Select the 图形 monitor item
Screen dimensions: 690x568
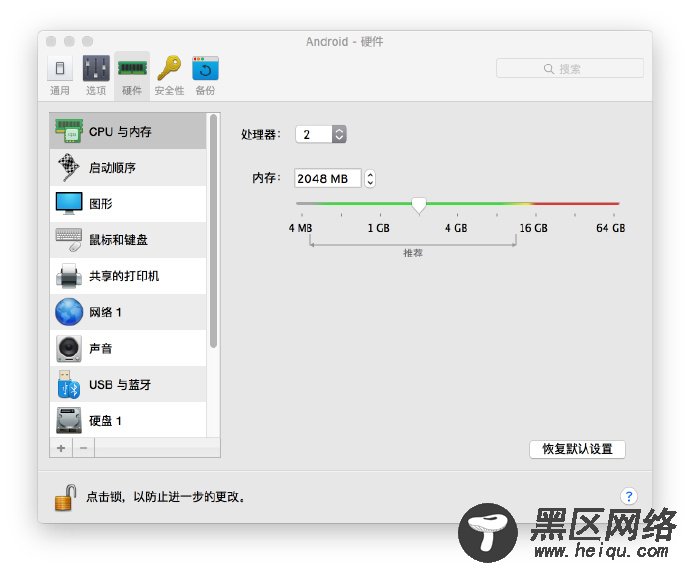[x=128, y=204]
